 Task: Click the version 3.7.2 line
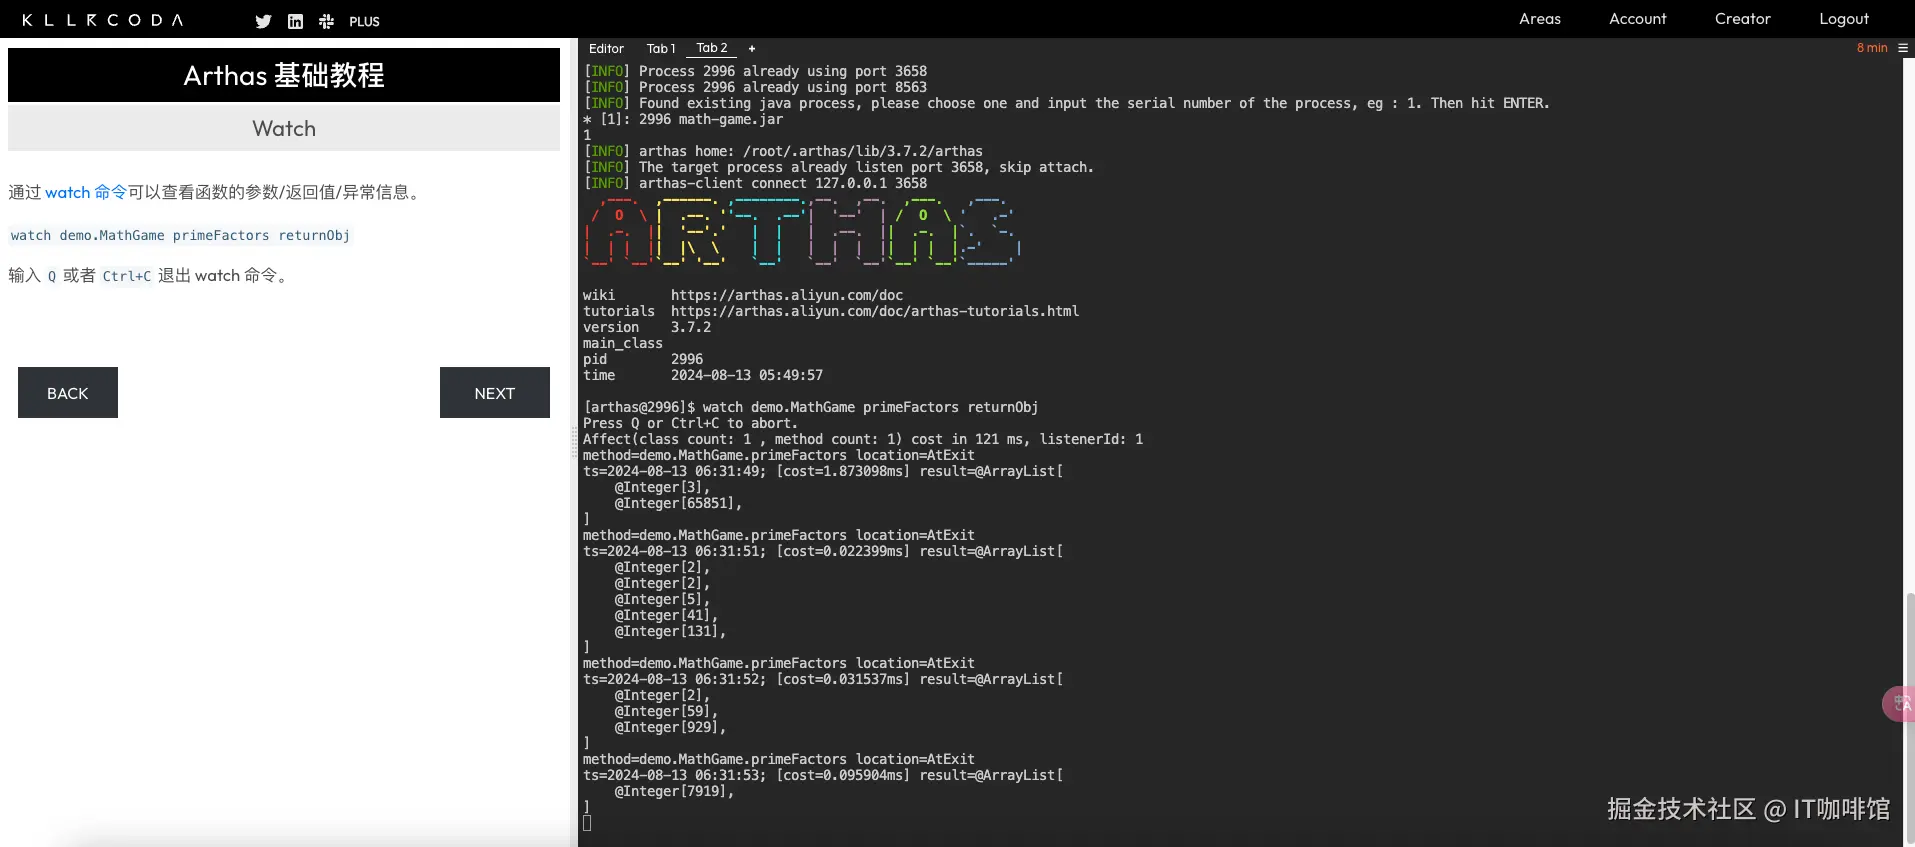coord(647,327)
